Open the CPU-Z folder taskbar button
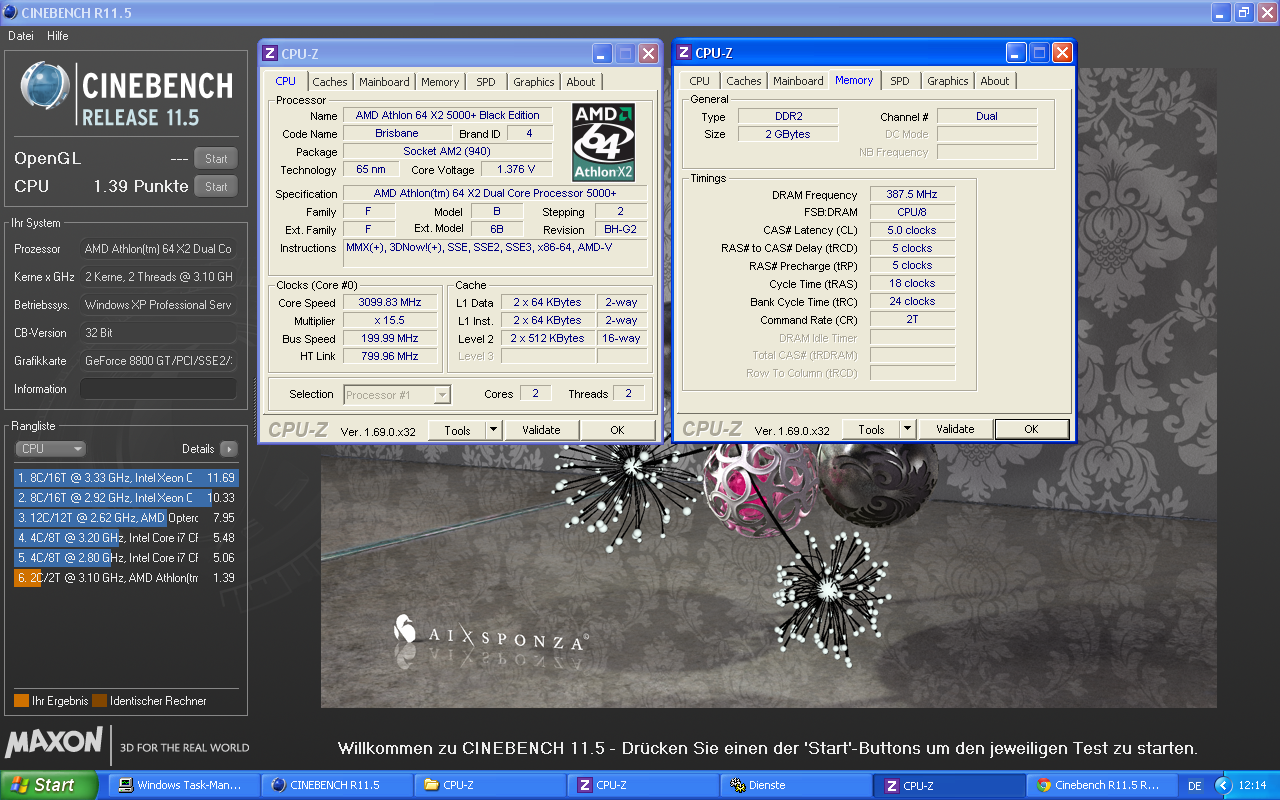Image resolution: width=1280 pixels, height=800 pixels. 490,785
